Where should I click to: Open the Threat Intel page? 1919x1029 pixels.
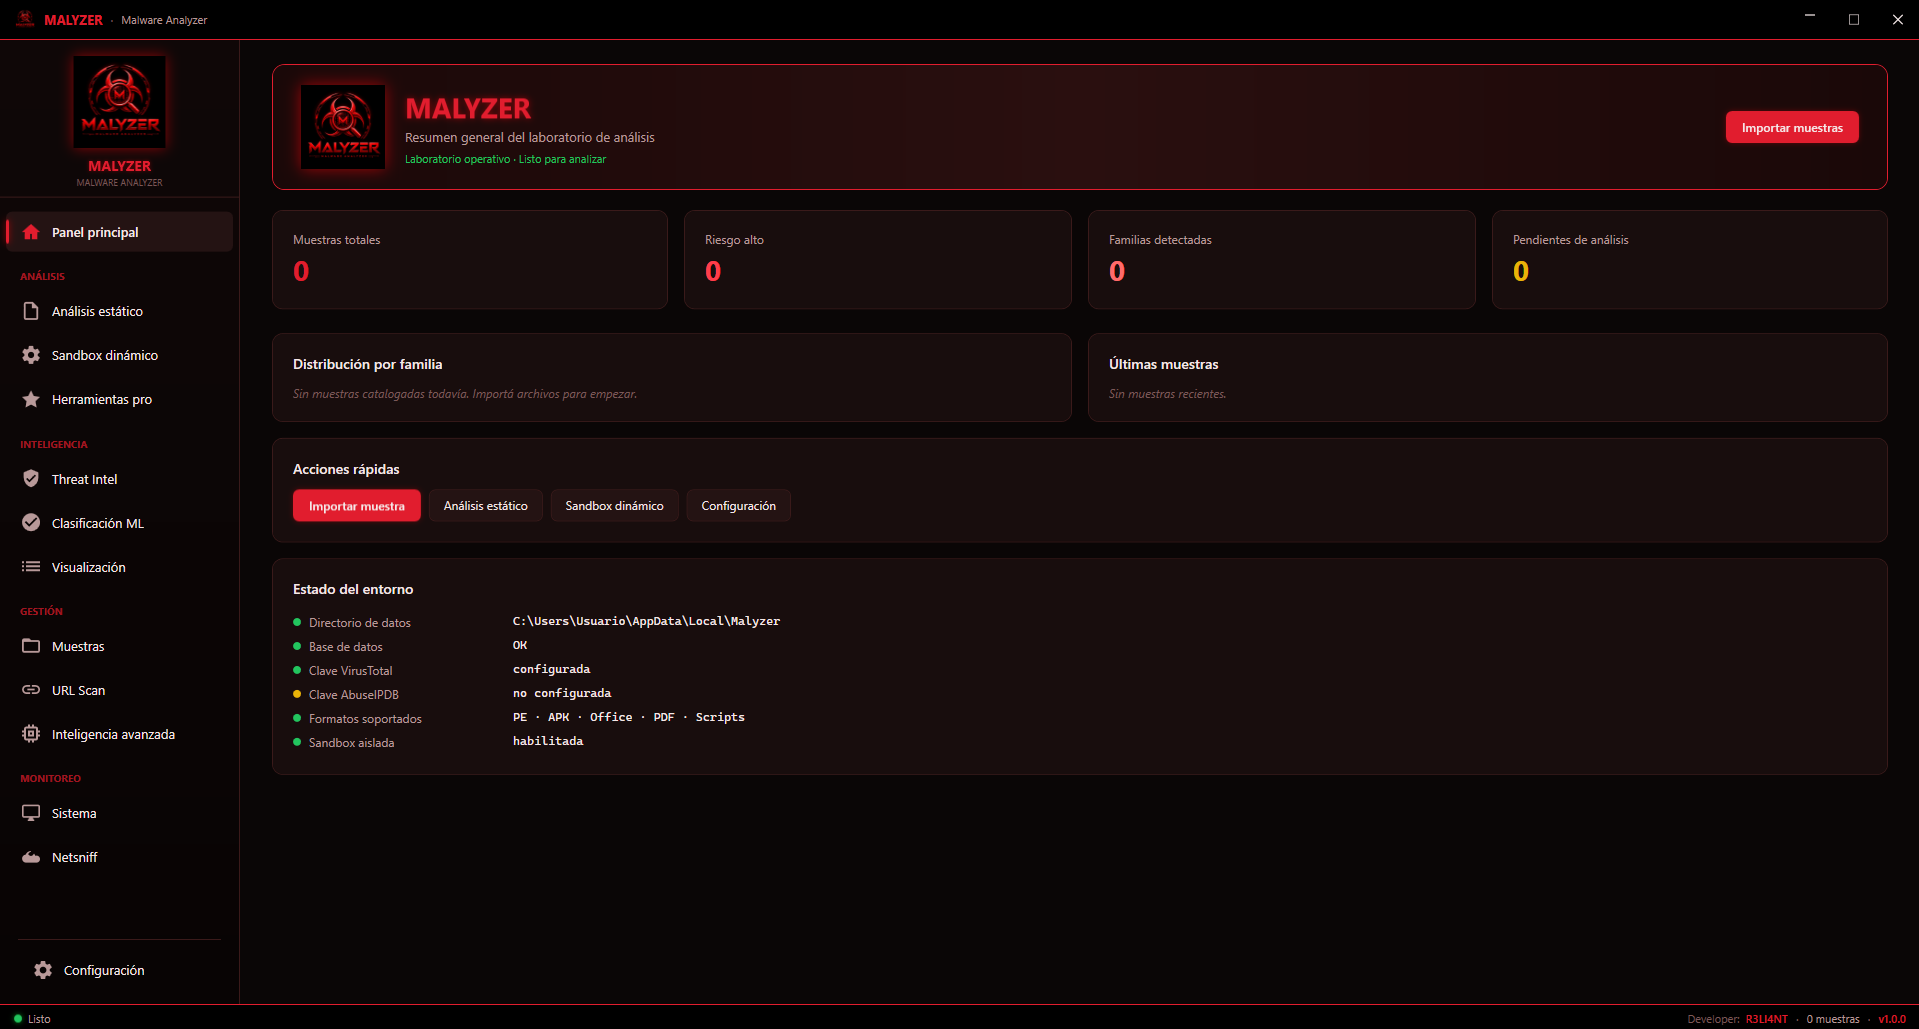119,479
